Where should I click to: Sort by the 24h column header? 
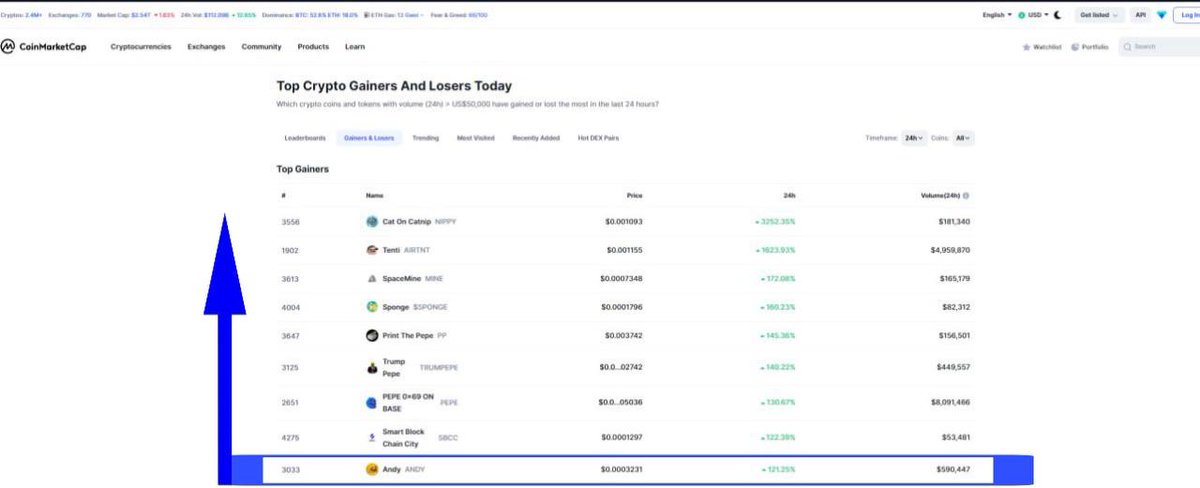(x=790, y=196)
